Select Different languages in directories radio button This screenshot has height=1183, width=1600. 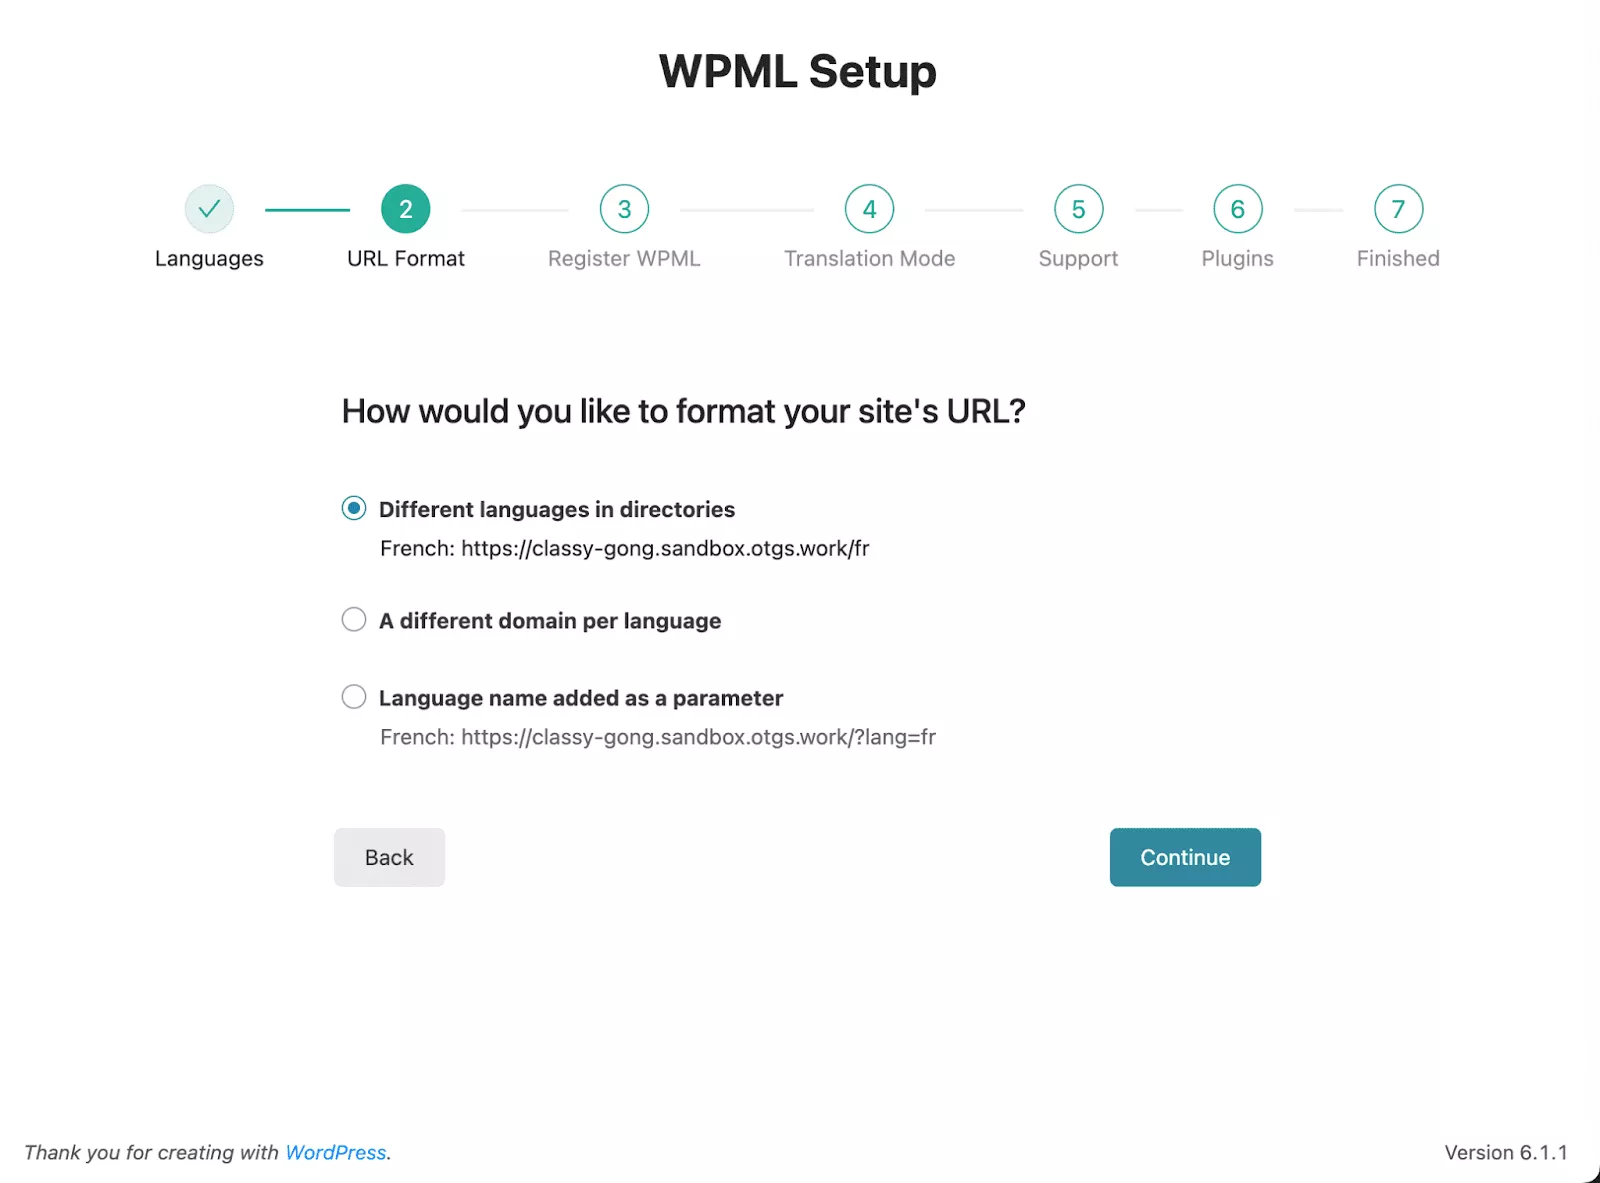click(353, 508)
